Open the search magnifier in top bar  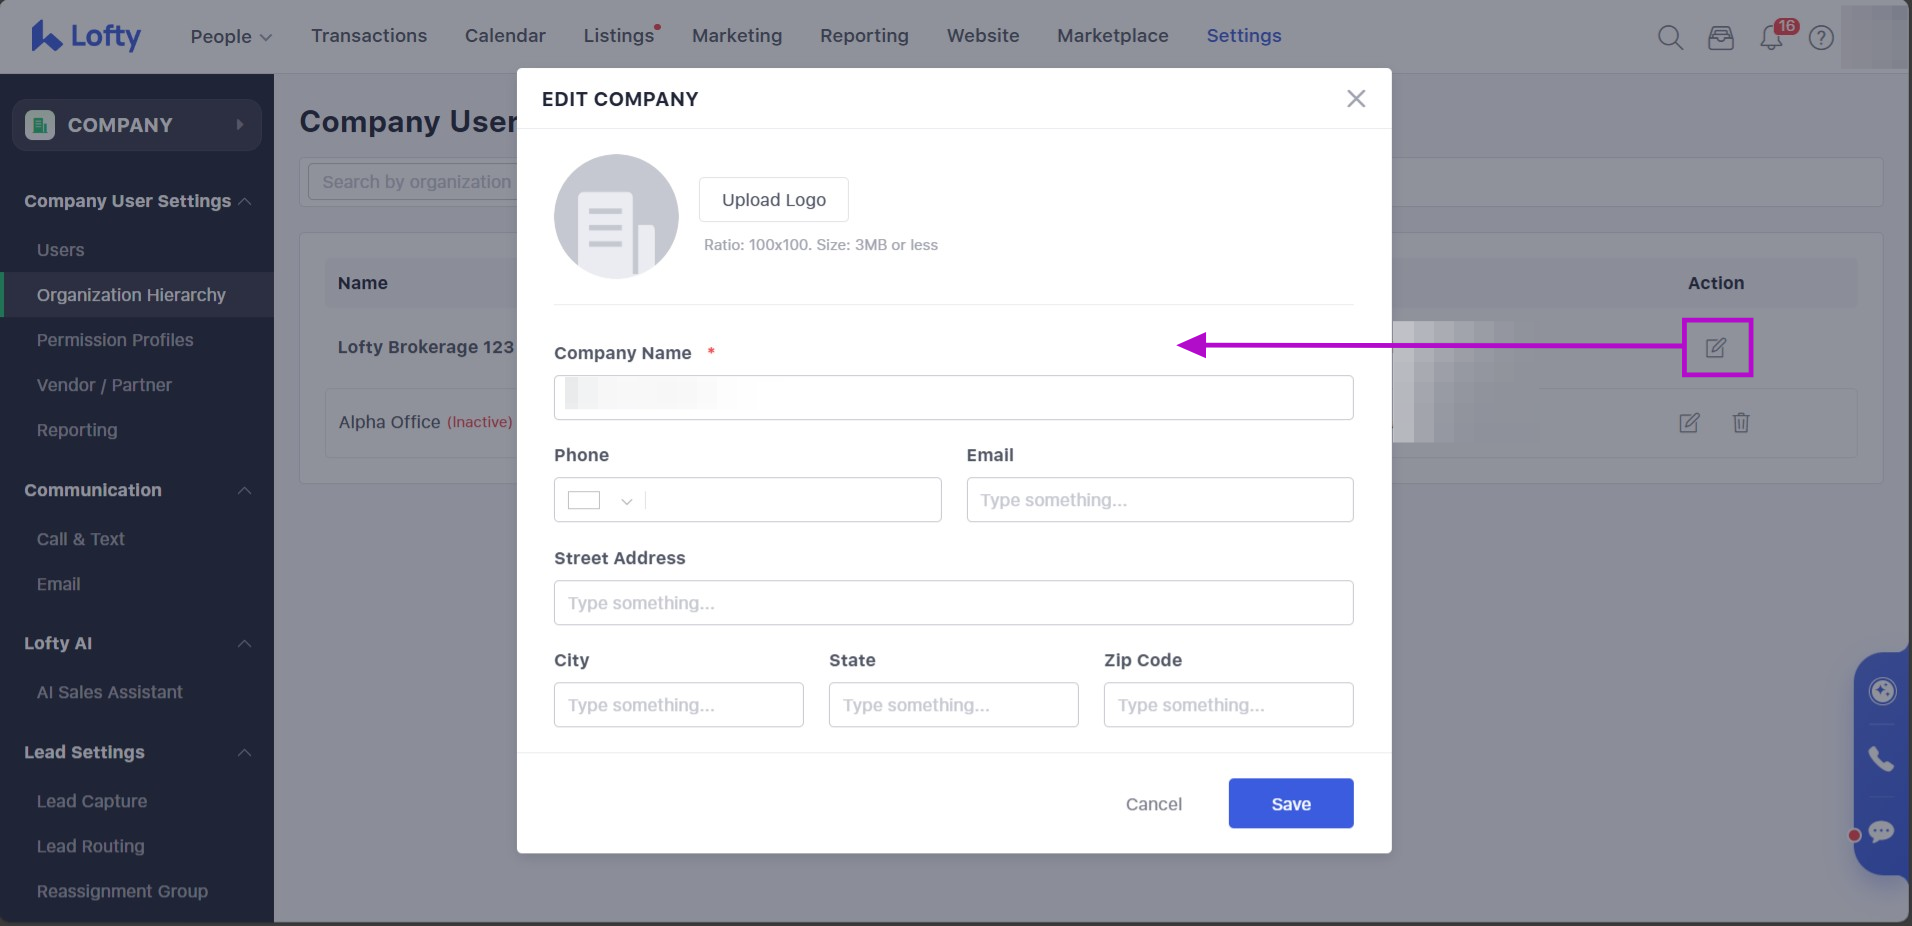point(1670,38)
